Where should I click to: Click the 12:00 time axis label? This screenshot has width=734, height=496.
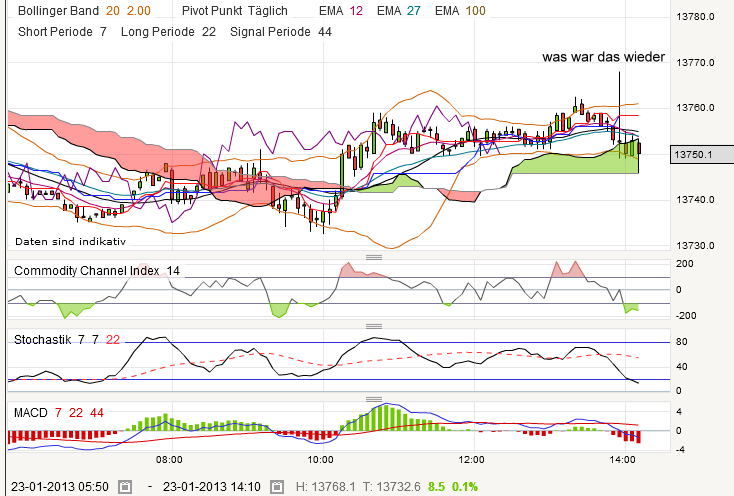471,460
